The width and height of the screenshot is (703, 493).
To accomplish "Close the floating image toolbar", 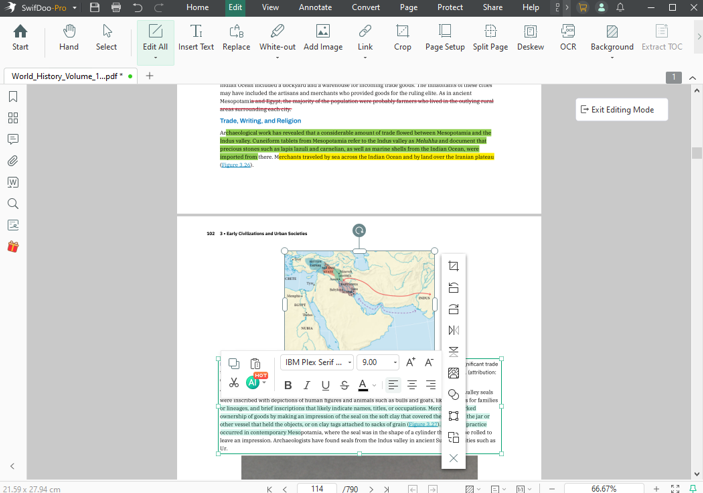I will [453, 458].
